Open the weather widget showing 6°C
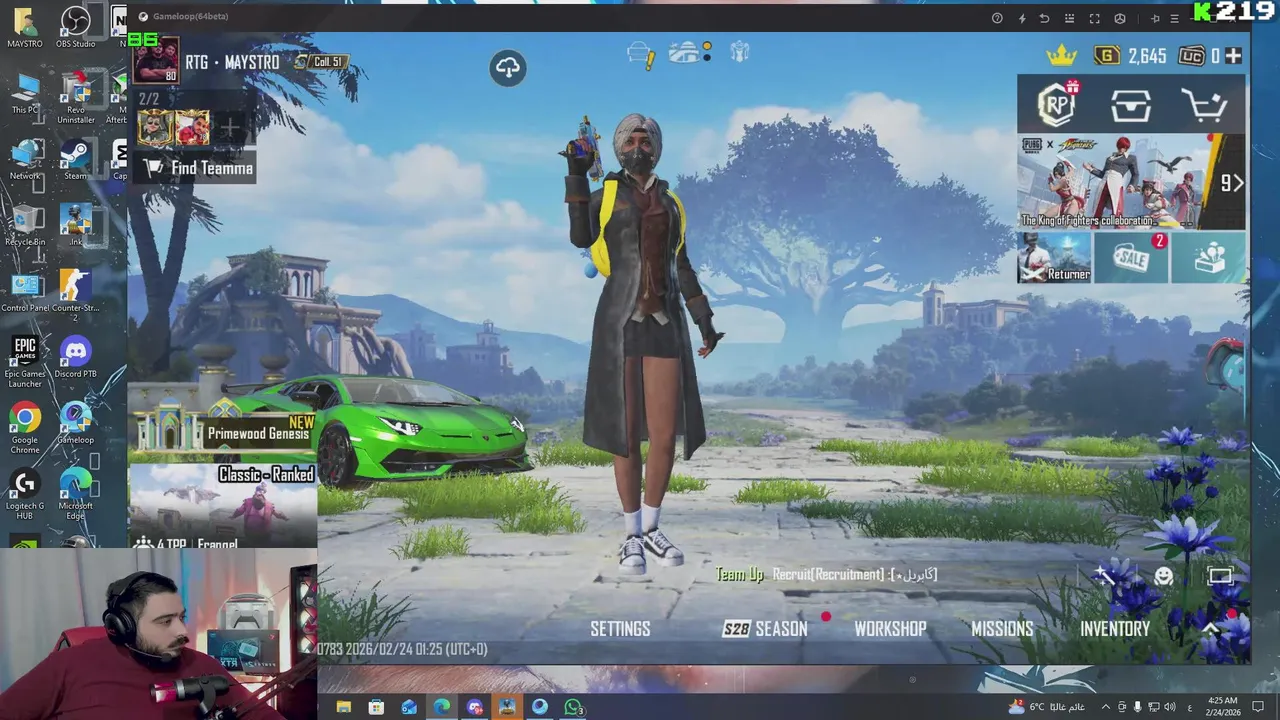The width and height of the screenshot is (1280, 720). coord(1046,707)
